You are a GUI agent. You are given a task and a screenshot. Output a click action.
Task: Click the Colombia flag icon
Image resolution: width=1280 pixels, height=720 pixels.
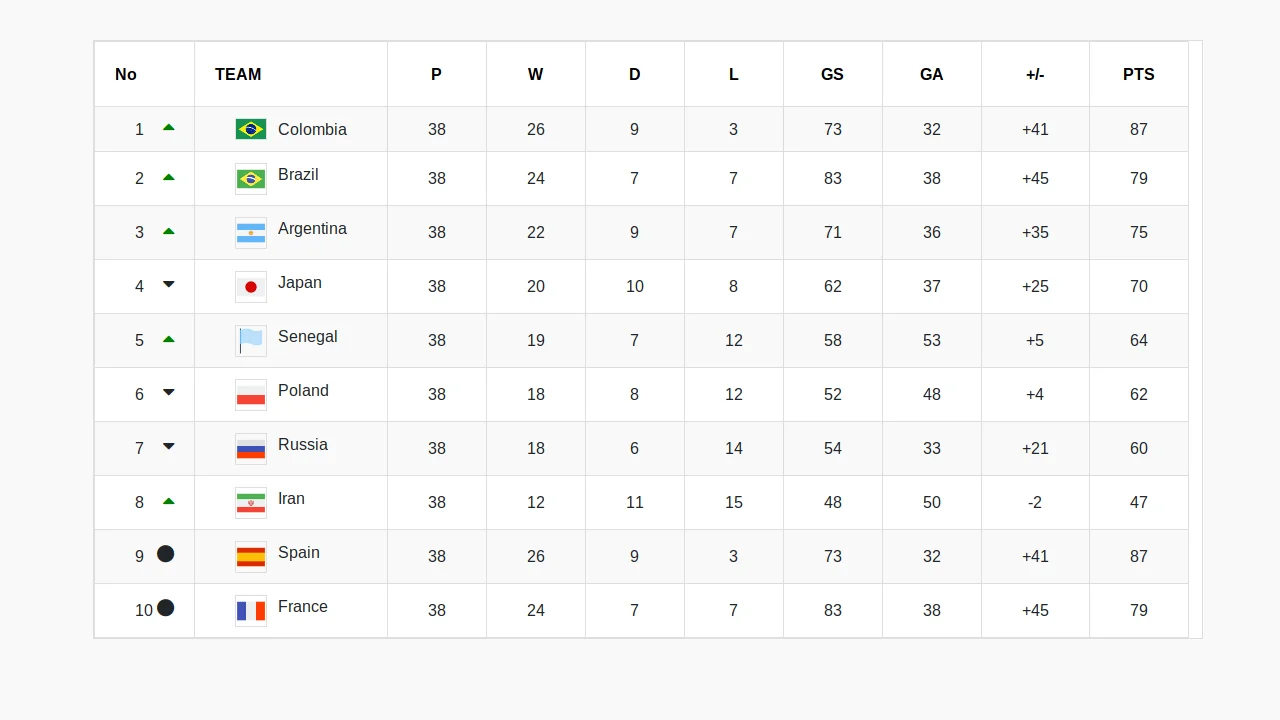251,129
